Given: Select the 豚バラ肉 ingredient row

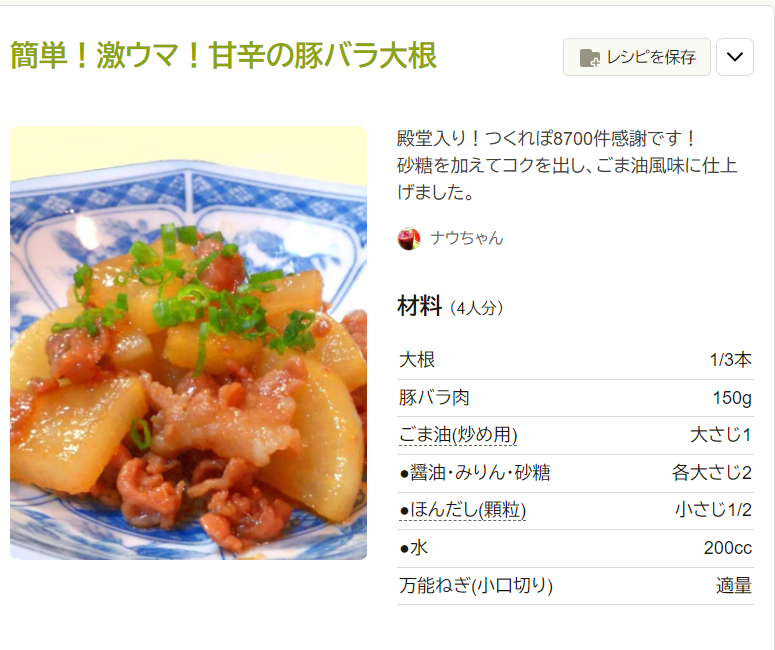Looking at the screenshot, I should pyautogui.click(x=575, y=397).
